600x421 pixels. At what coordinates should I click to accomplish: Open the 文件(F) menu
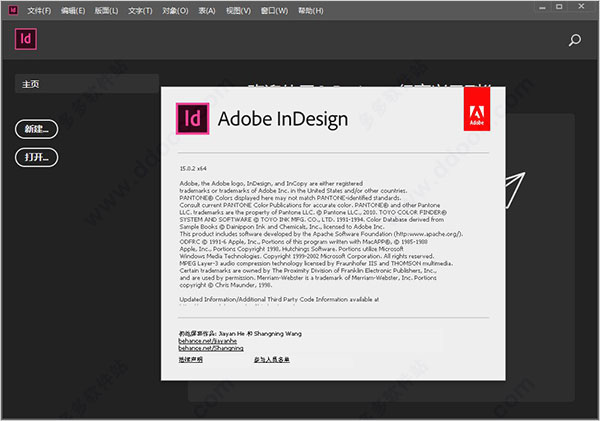(39, 11)
